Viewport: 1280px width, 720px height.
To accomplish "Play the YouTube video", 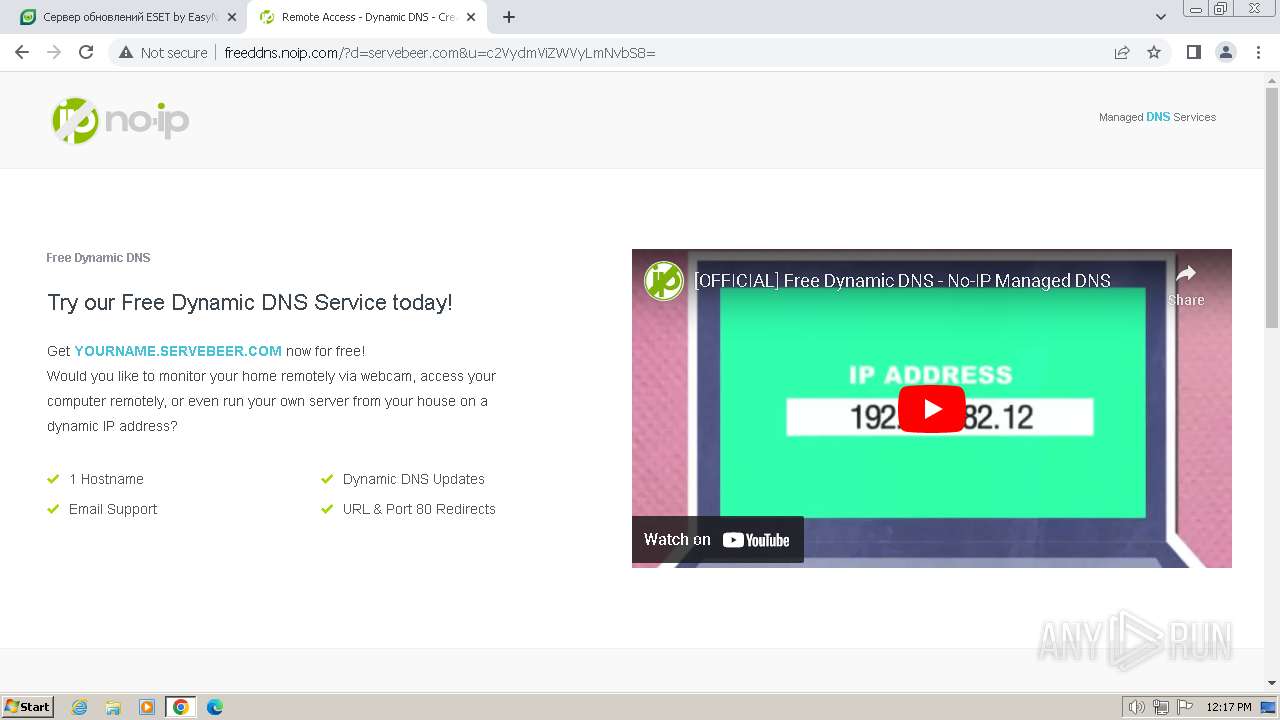I will tap(931, 409).
